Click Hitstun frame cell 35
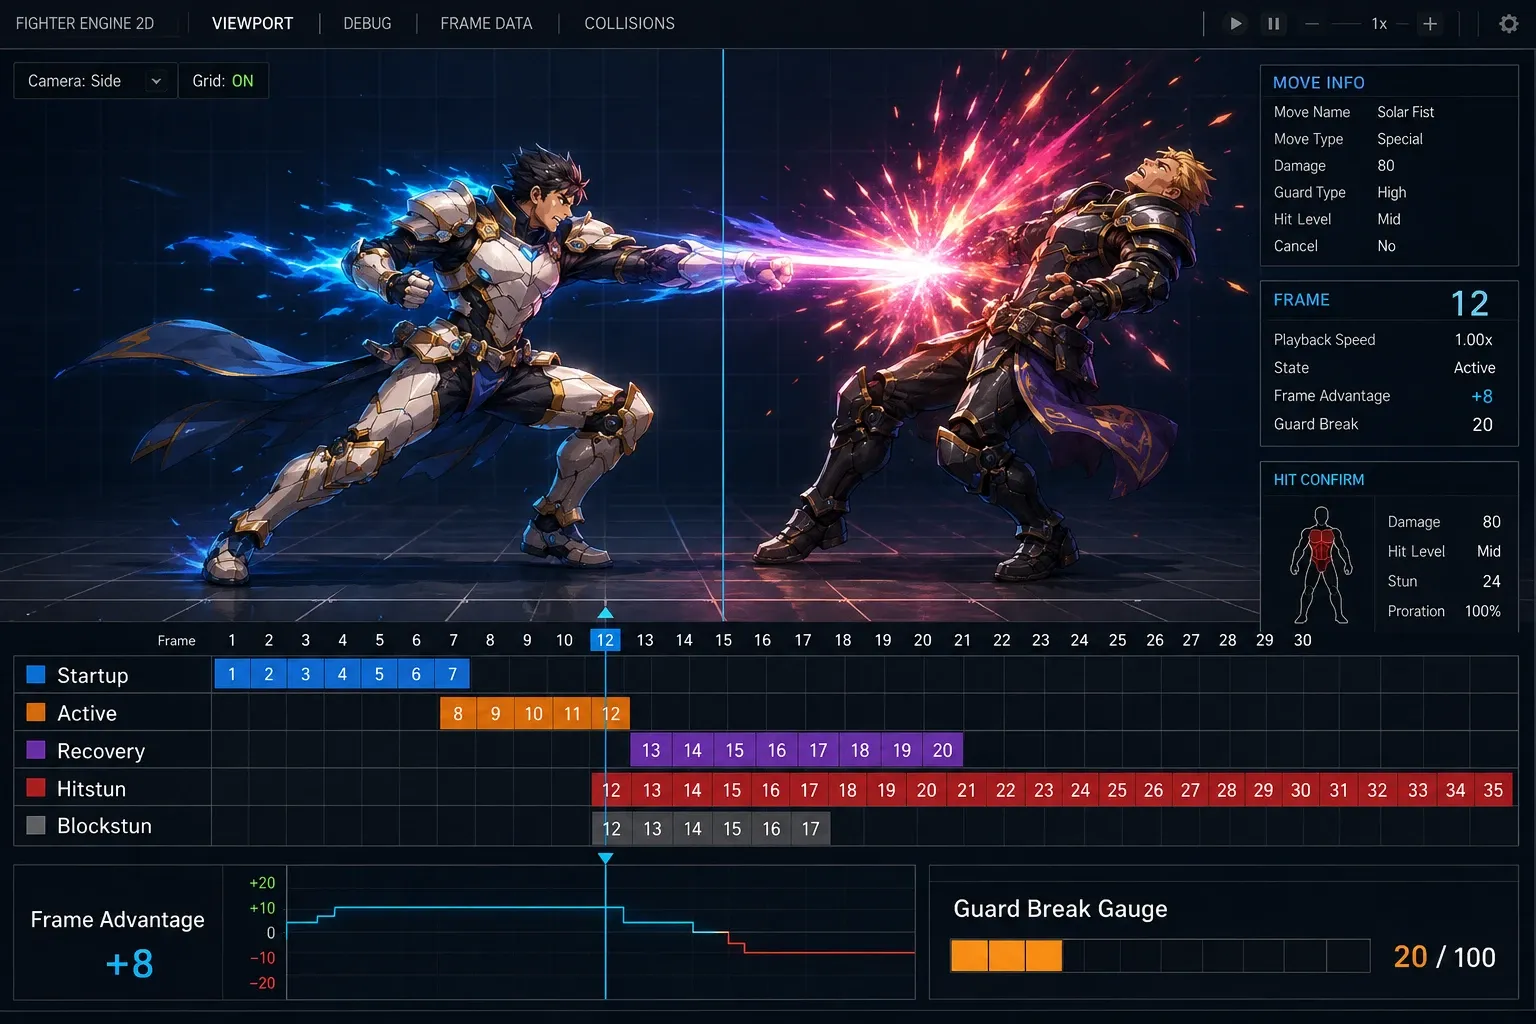Image resolution: width=1536 pixels, height=1024 pixels. tap(1493, 790)
